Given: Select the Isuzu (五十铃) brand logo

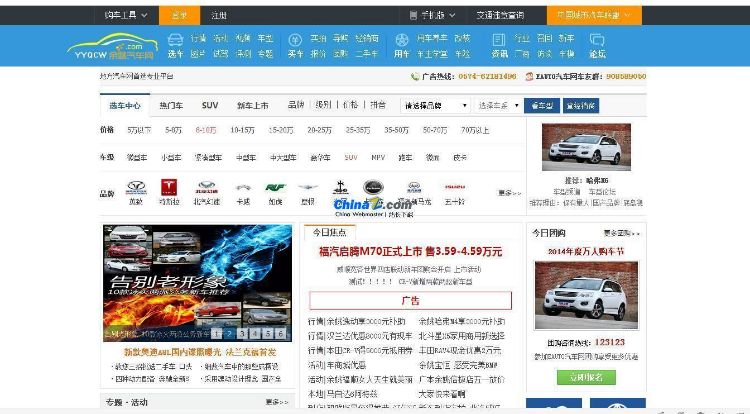Looking at the screenshot, I should (x=454, y=187).
